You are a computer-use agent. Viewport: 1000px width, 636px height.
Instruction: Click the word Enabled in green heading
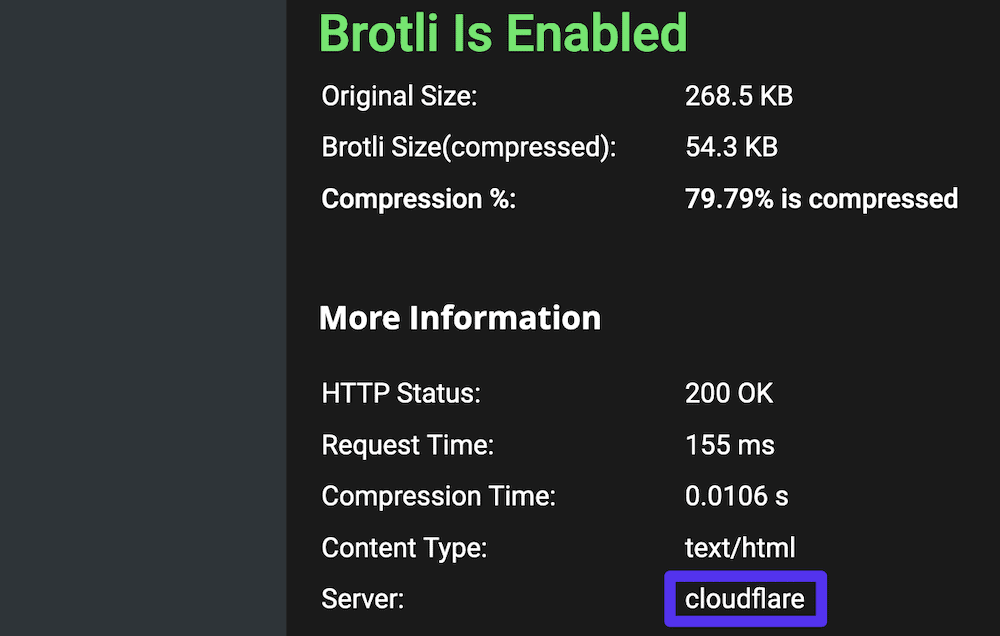click(598, 32)
